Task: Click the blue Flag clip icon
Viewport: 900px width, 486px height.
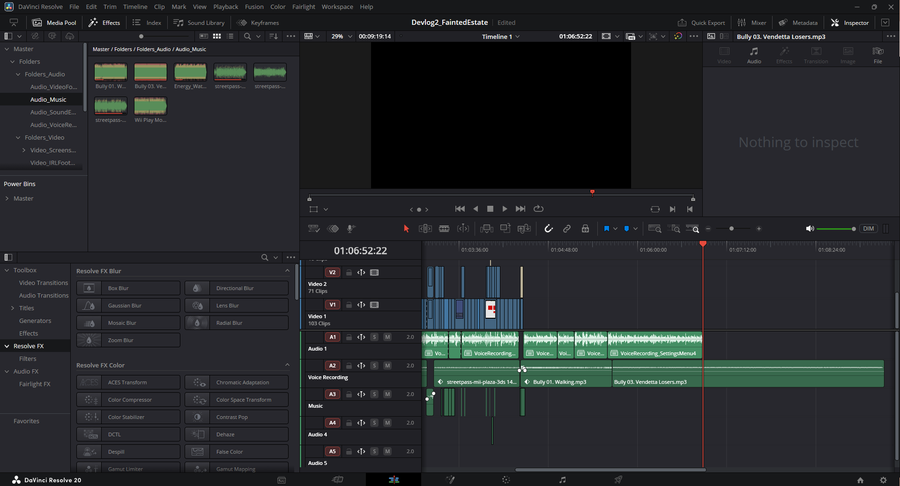Action: 606,229
